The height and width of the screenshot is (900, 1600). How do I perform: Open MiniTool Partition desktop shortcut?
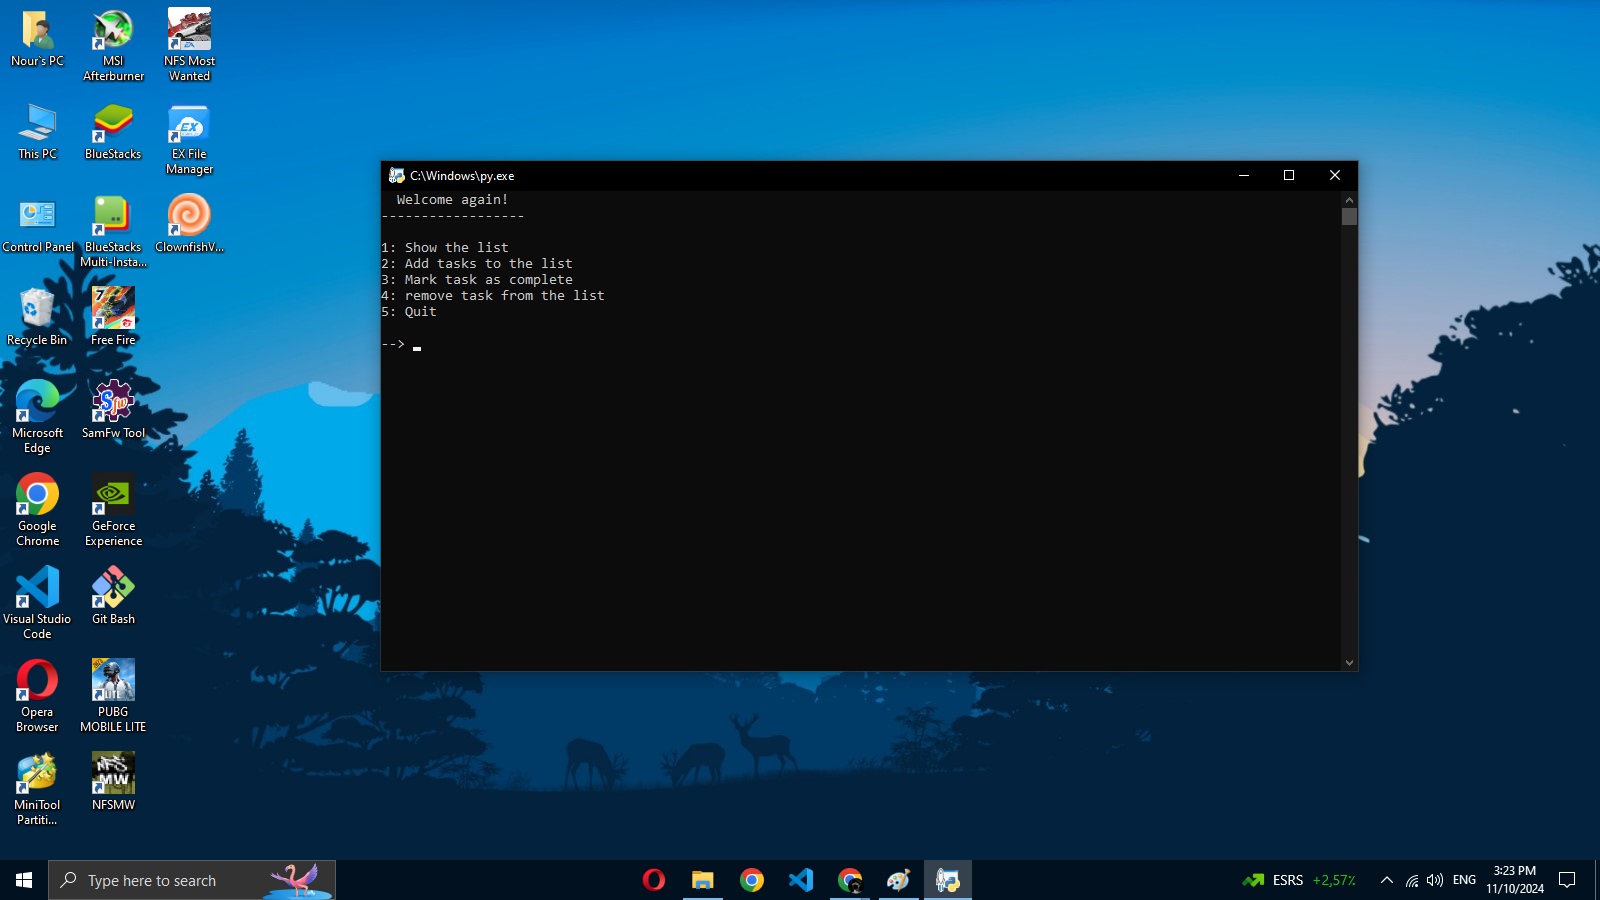37,790
